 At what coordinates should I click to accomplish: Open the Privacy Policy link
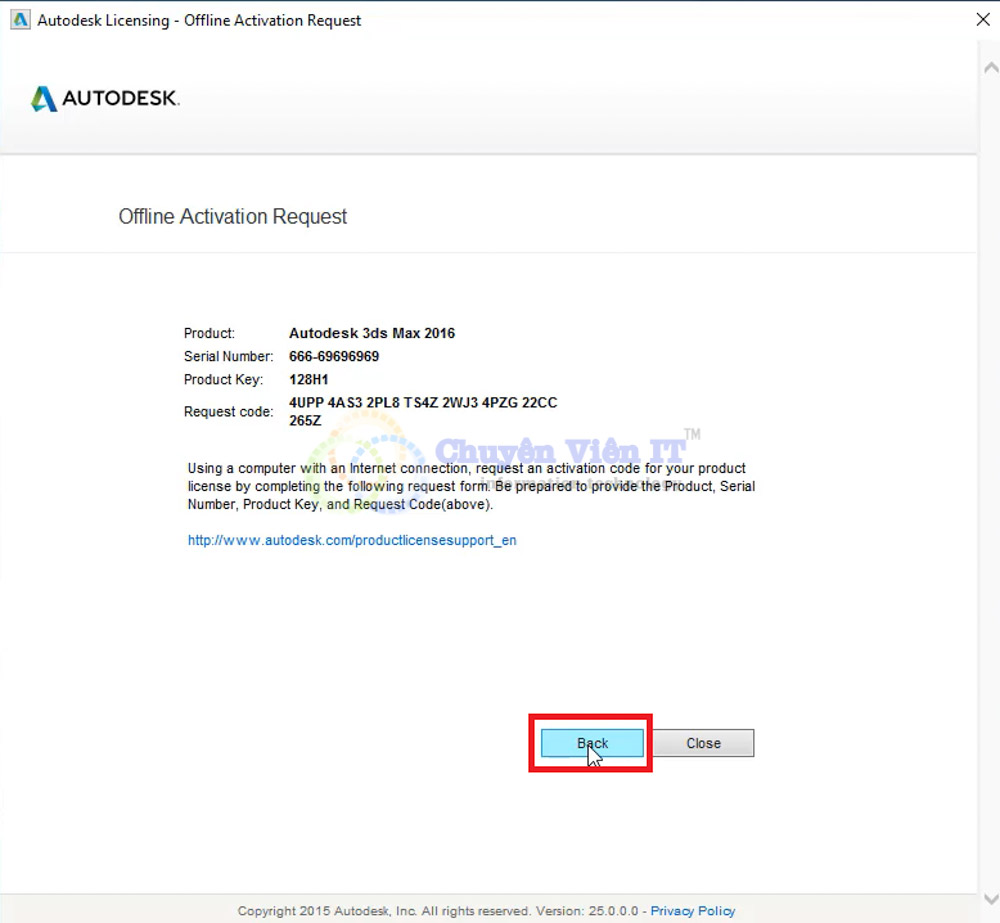[692, 911]
